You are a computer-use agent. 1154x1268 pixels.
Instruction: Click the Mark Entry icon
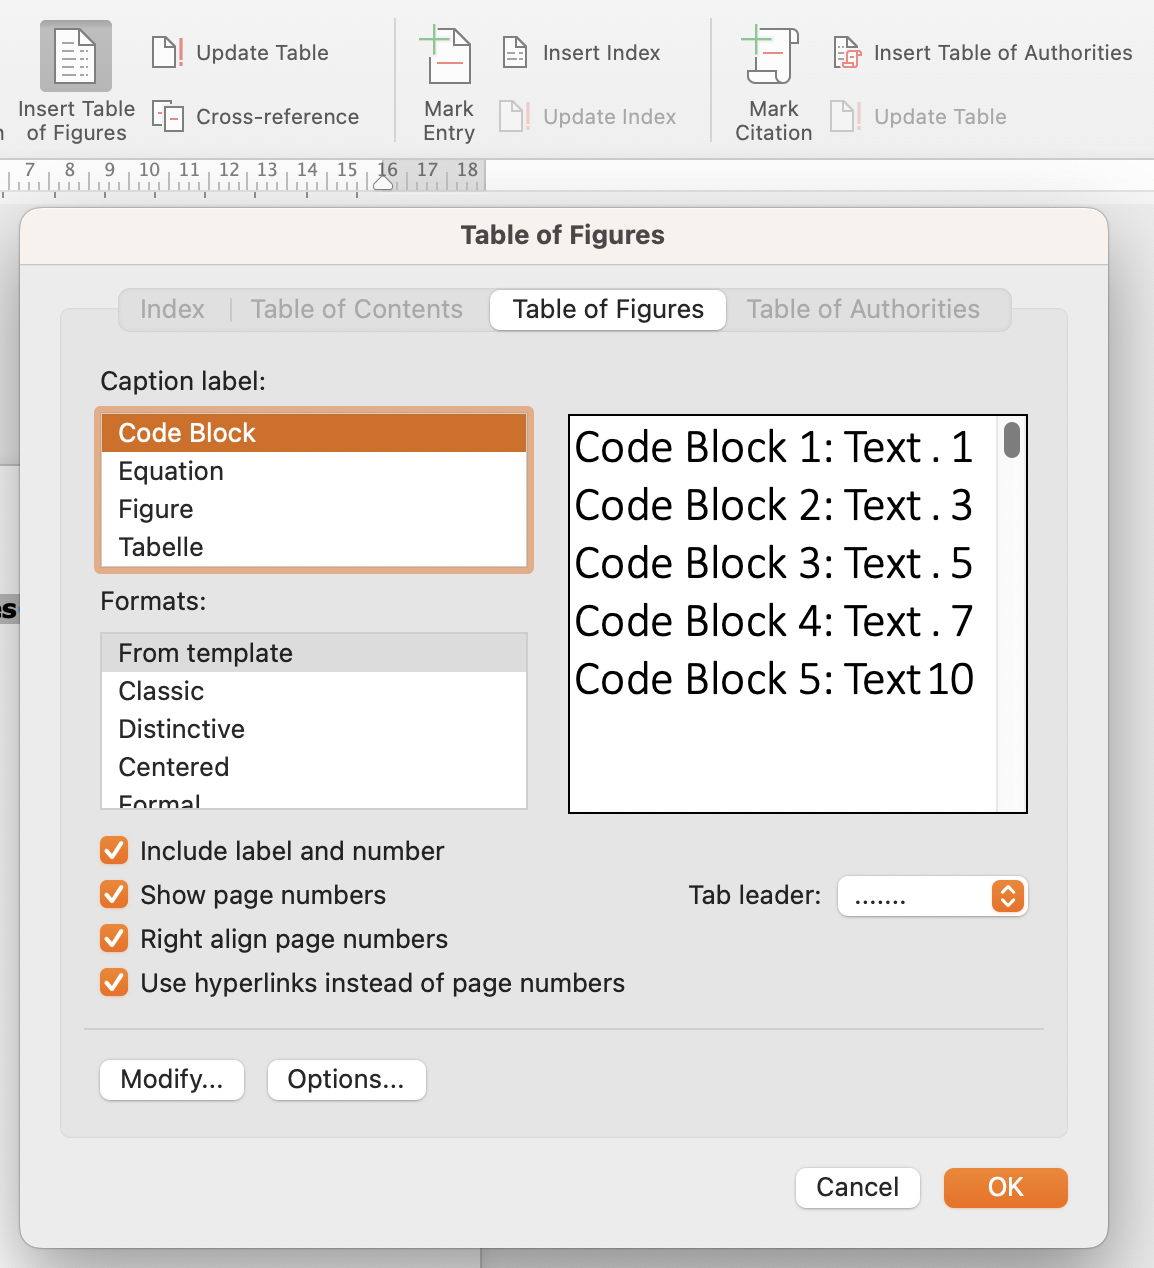[447, 57]
